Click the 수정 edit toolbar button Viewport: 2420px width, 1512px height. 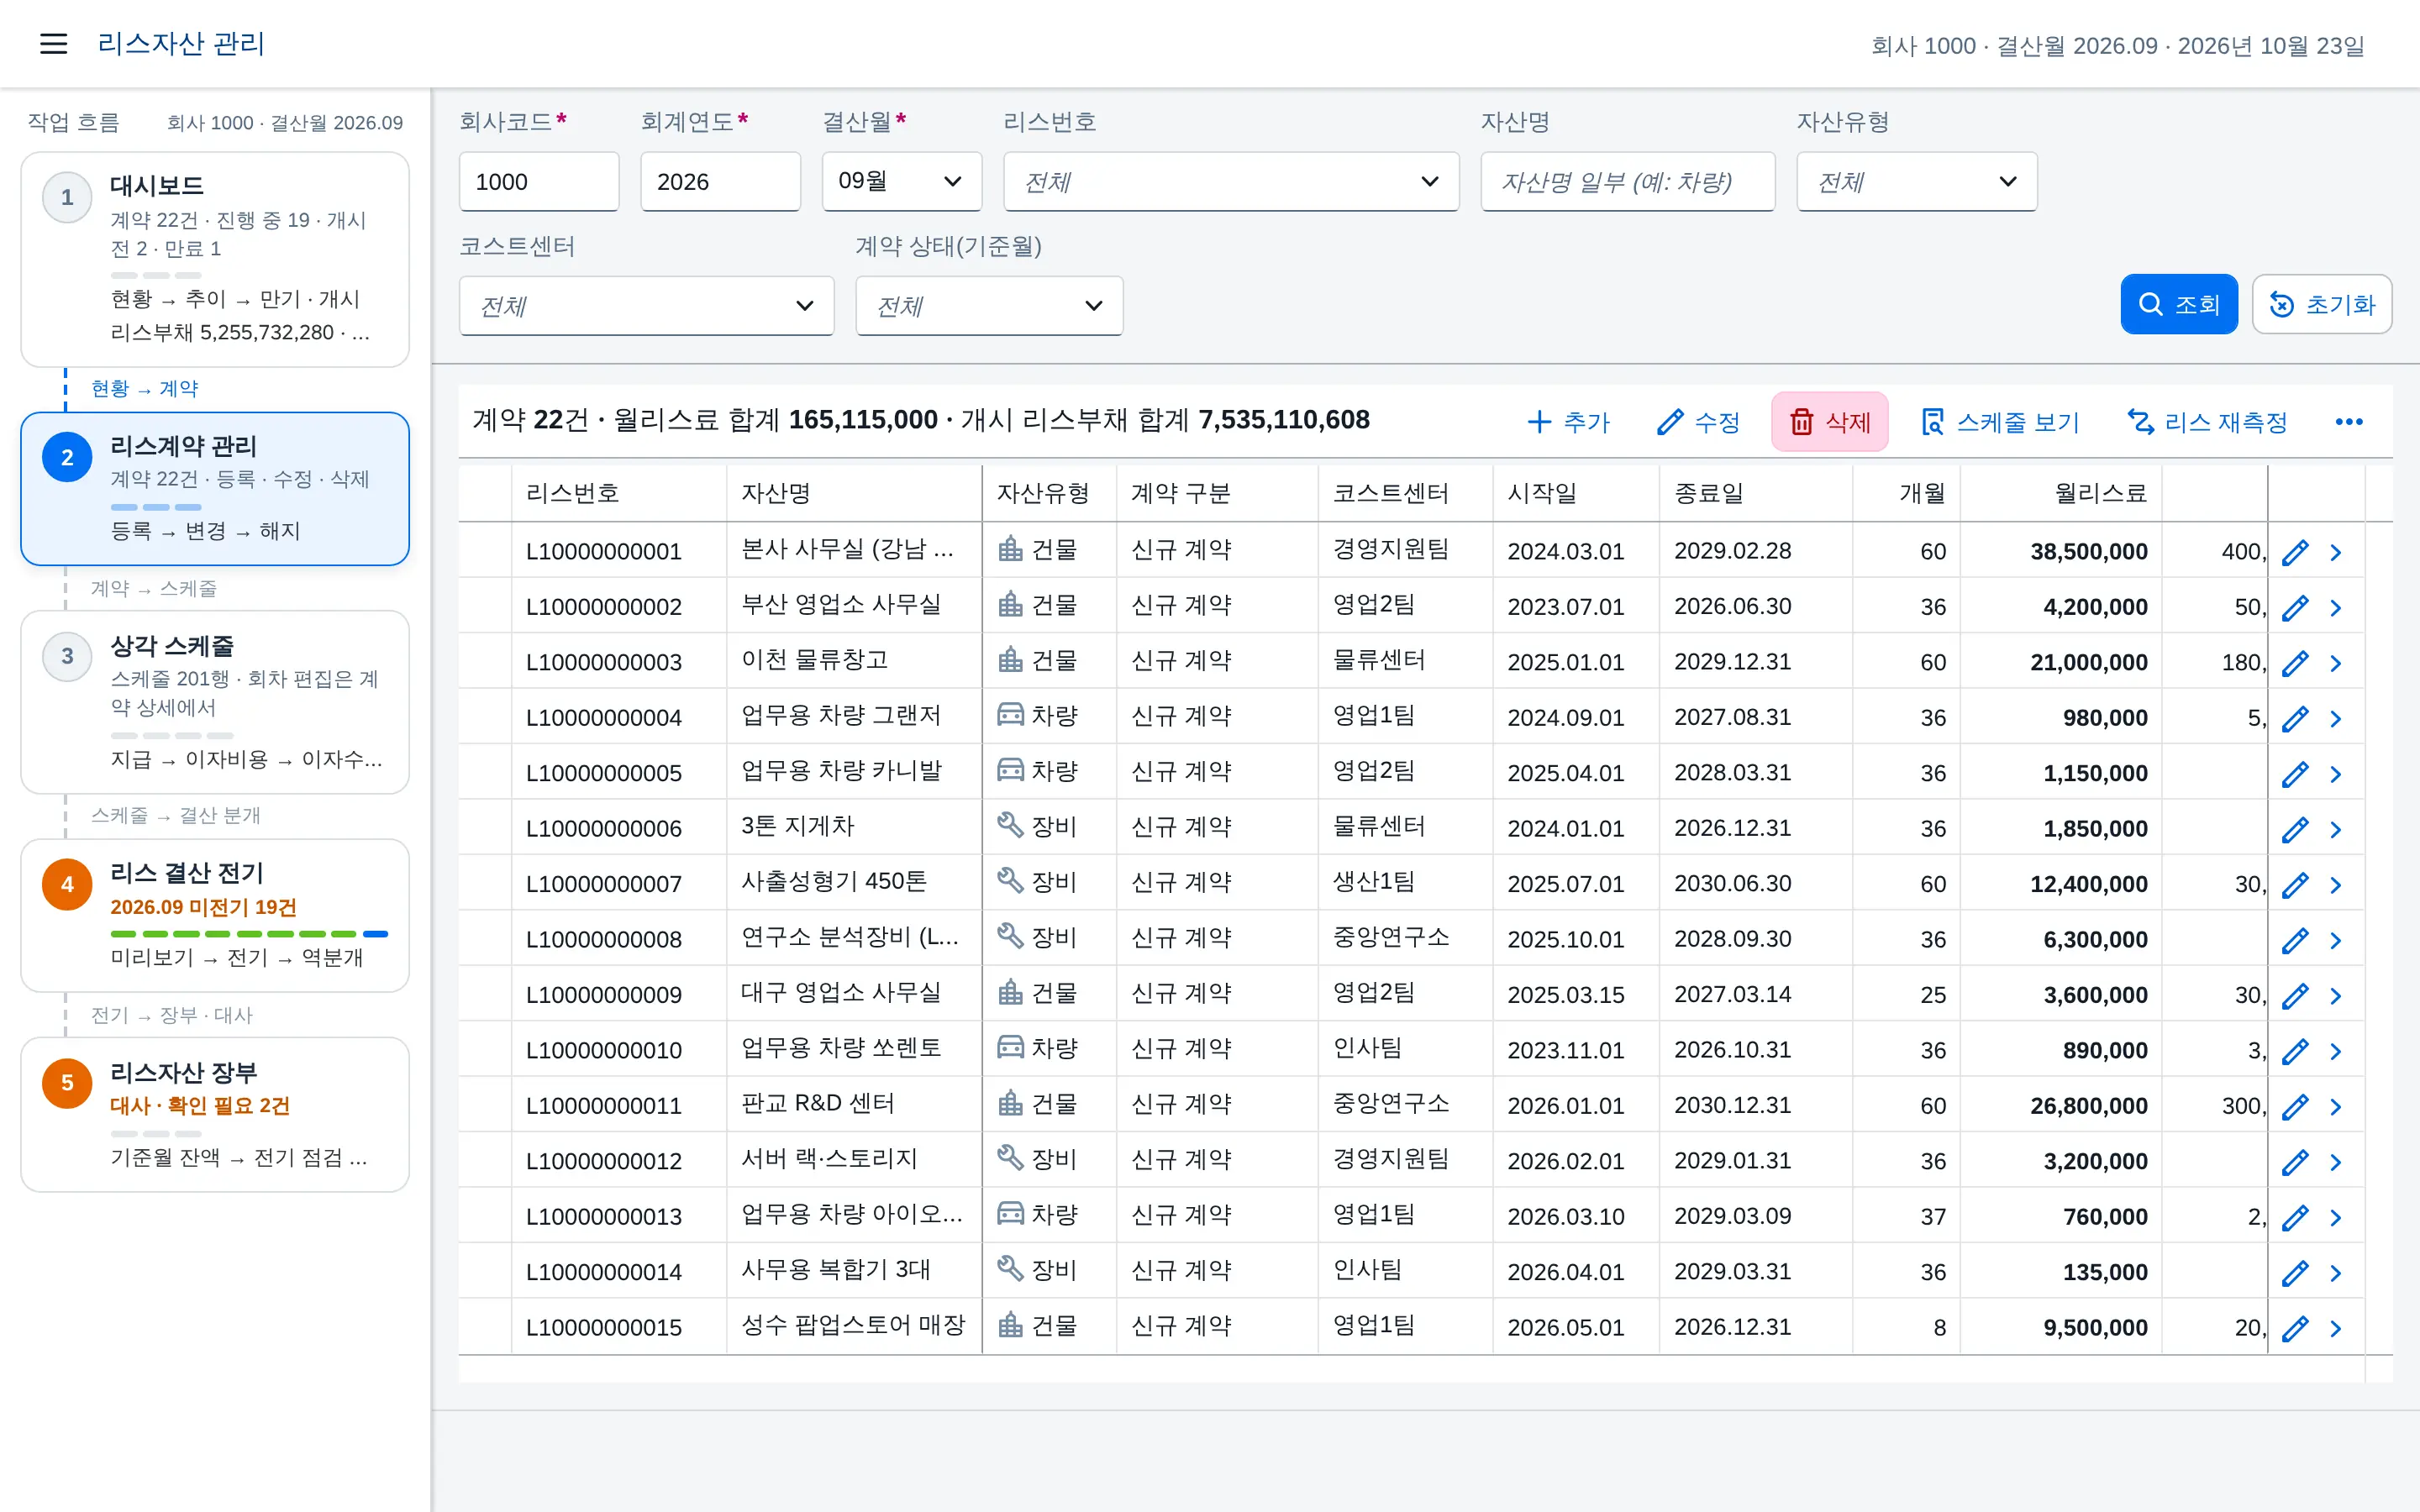pyautogui.click(x=1698, y=422)
